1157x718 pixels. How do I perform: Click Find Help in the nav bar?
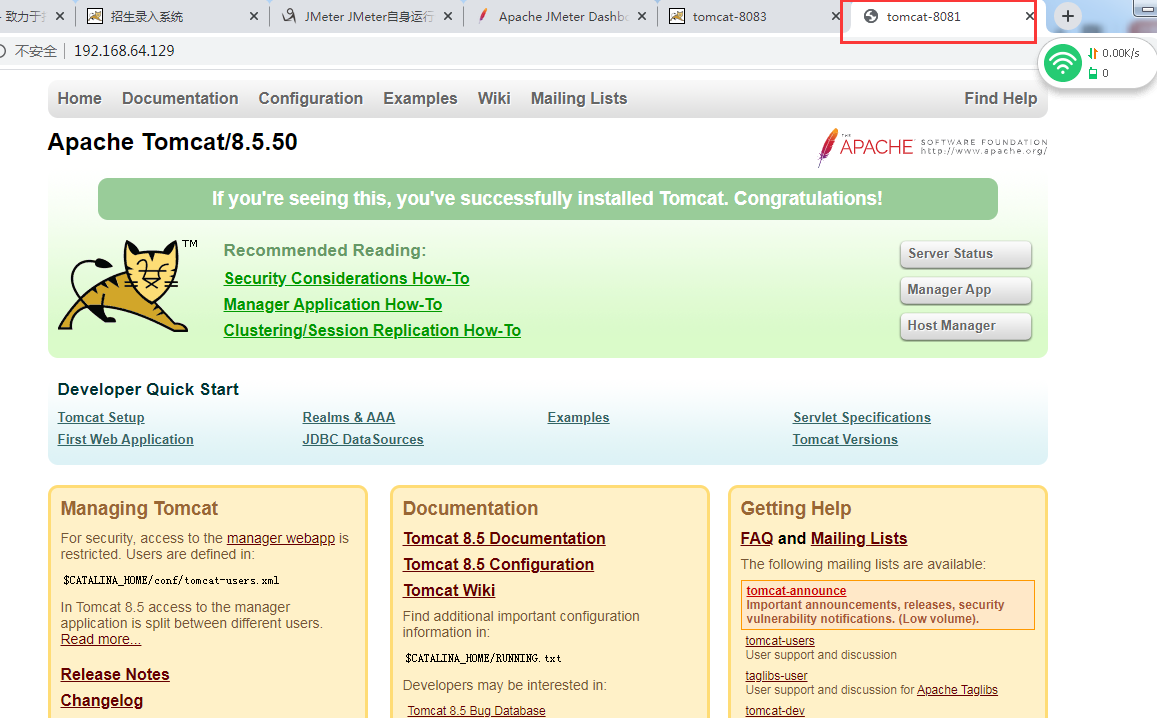1001,98
